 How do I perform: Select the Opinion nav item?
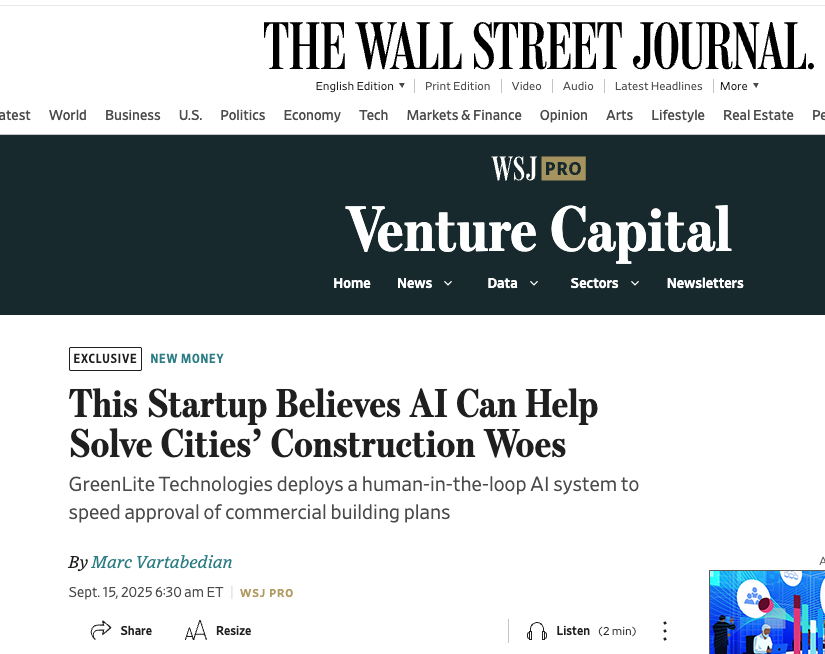coord(564,115)
